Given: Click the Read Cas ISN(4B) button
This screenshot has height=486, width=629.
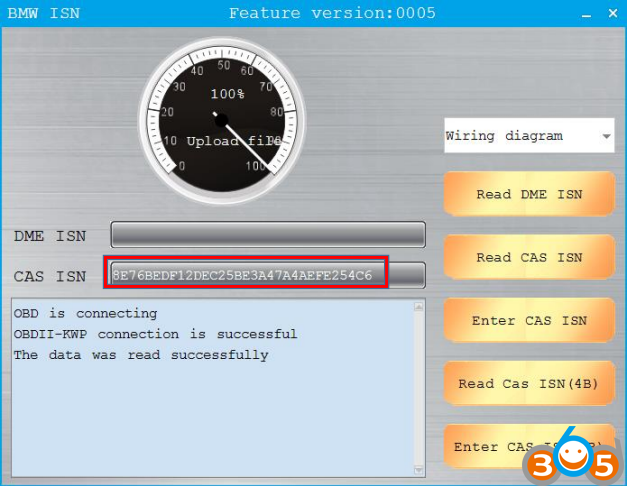Looking at the screenshot, I should click(x=528, y=384).
